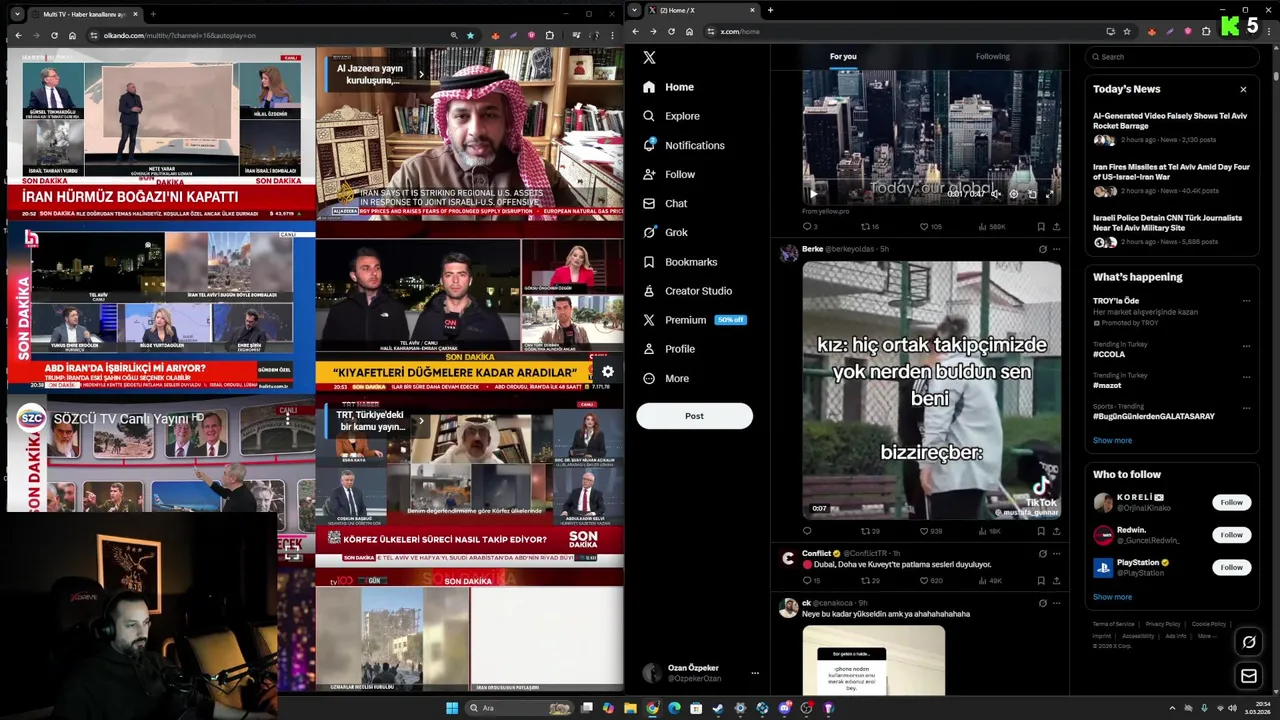Bookmark the Conflict post about Dubai
This screenshot has width=1280, height=720.
1041,580
